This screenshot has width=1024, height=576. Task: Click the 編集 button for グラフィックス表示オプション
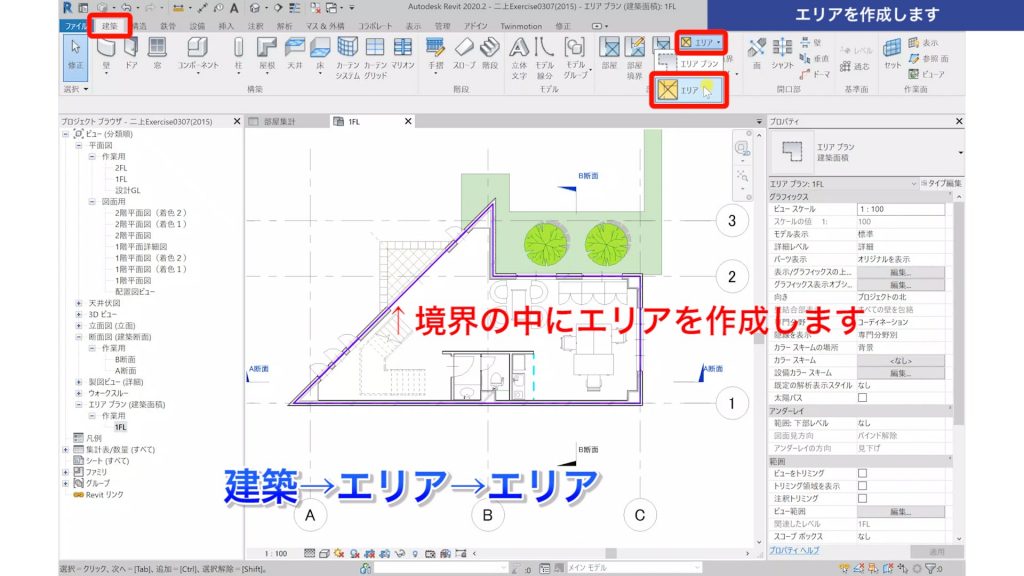[899, 285]
